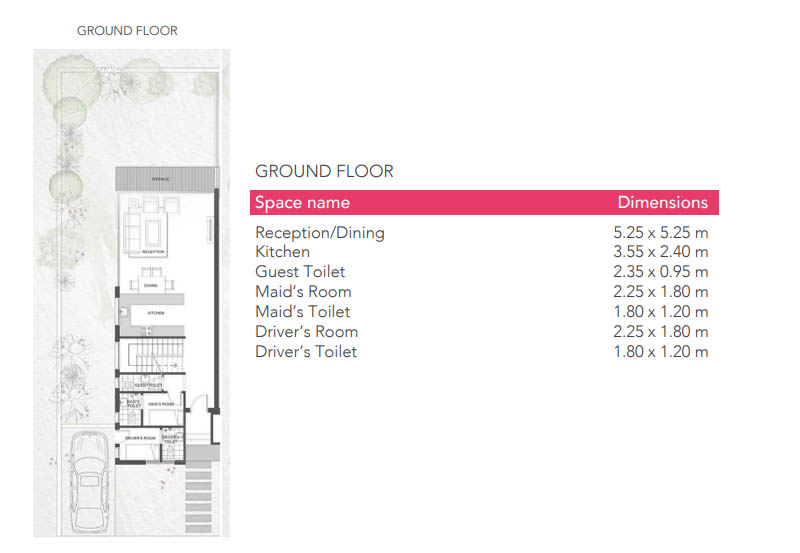
Task: Click the stepping stones beside the car
Action: click(197, 490)
